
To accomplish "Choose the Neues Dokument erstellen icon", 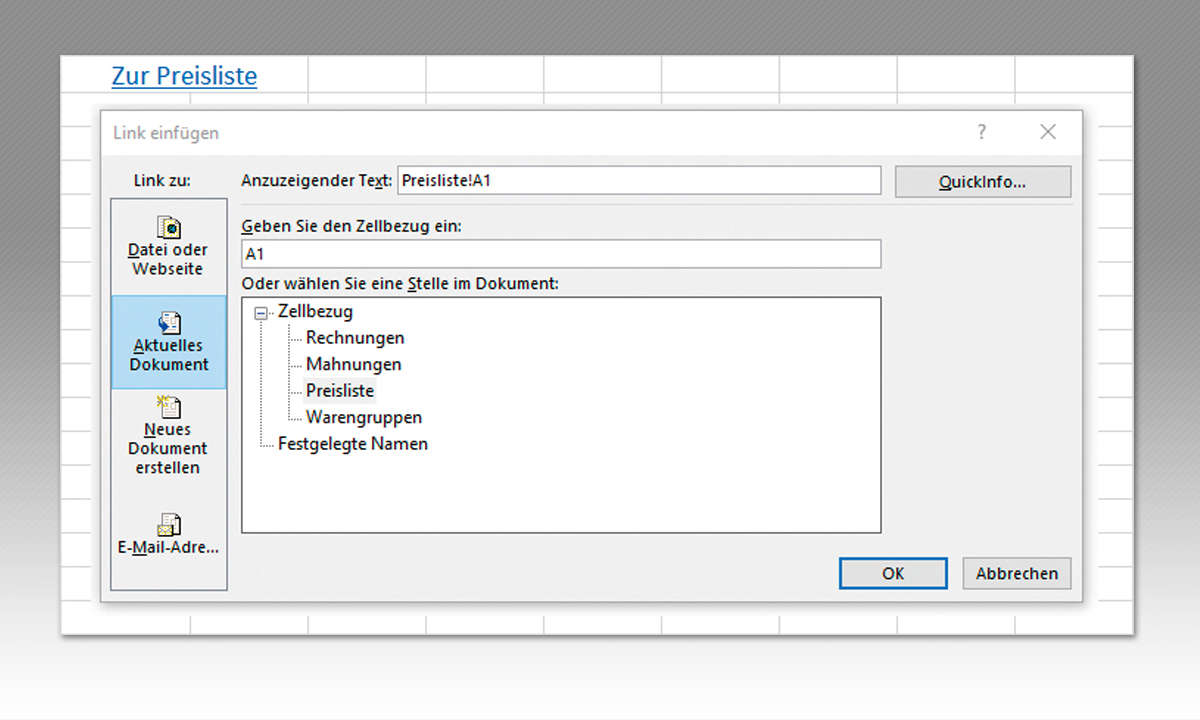I will pos(168,407).
